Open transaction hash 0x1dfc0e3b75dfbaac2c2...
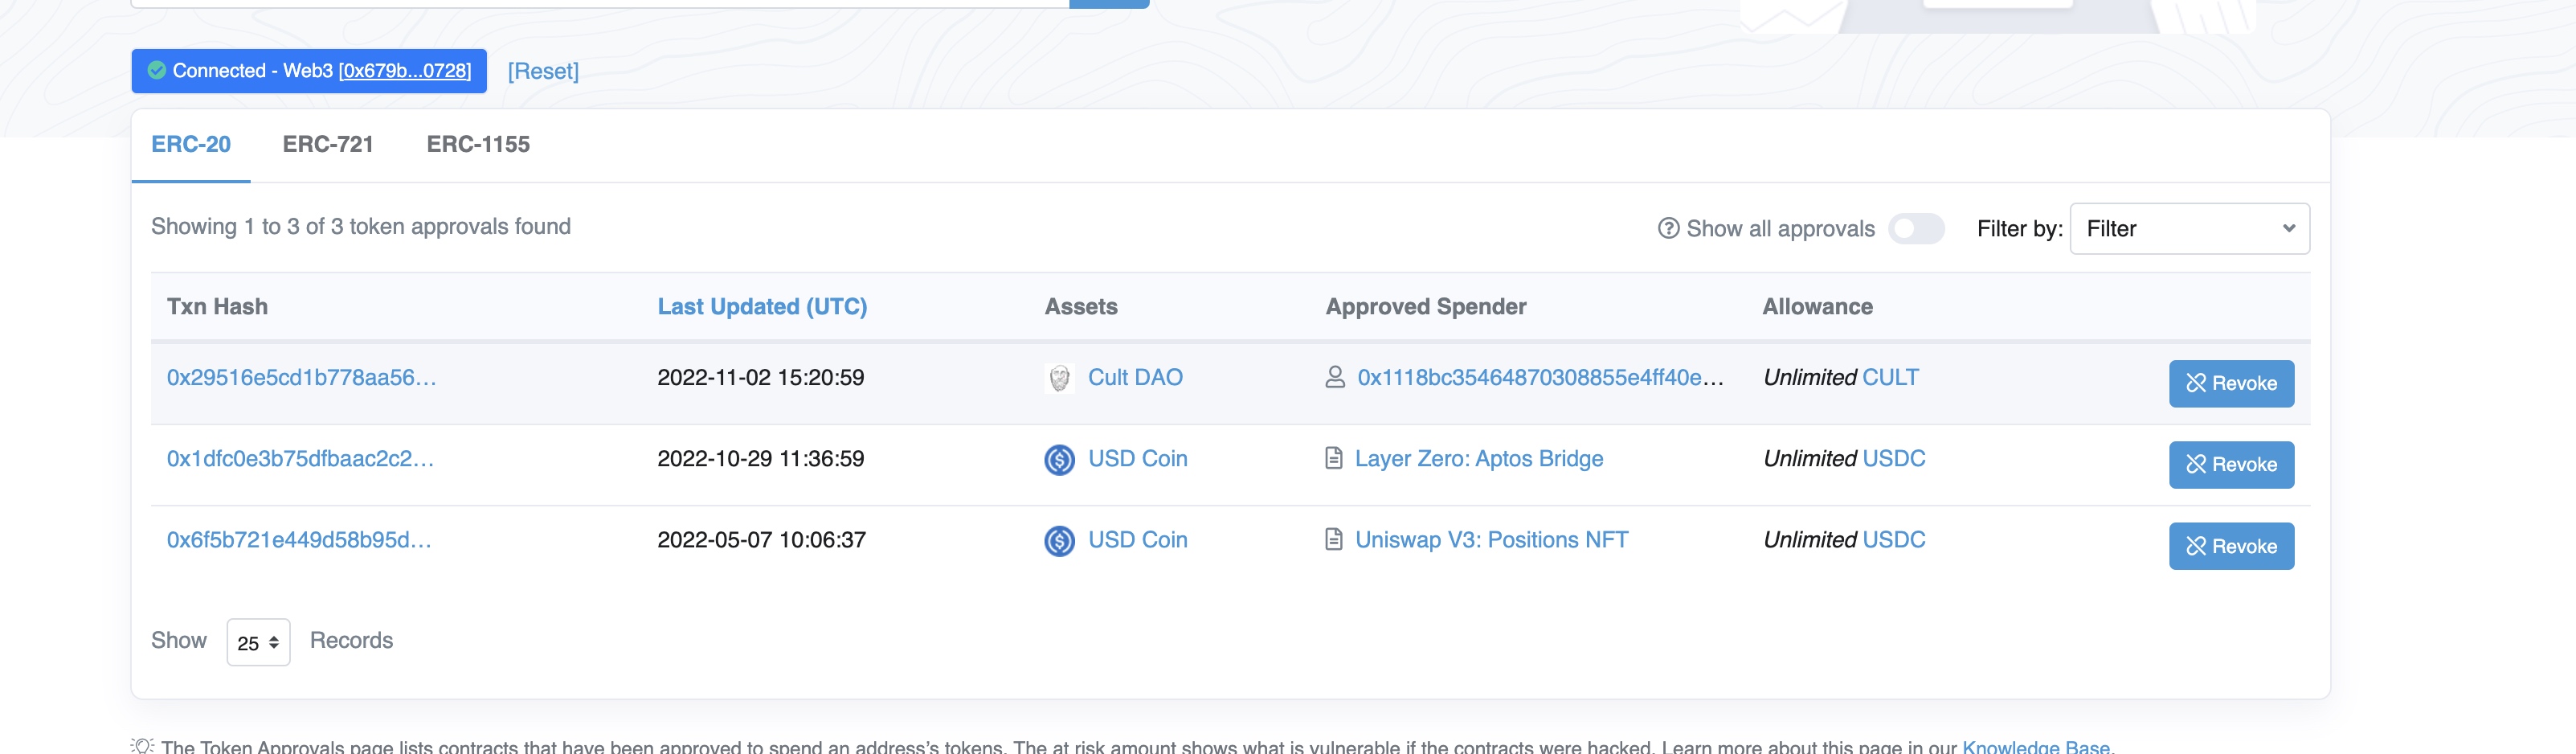 [x=300, y=458]
